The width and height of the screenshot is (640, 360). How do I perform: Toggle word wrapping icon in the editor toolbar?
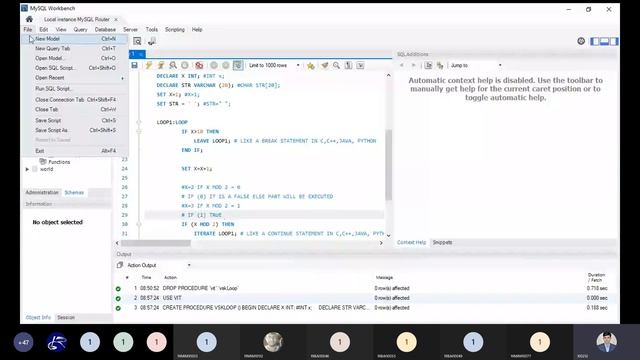(x=360, y=65)
